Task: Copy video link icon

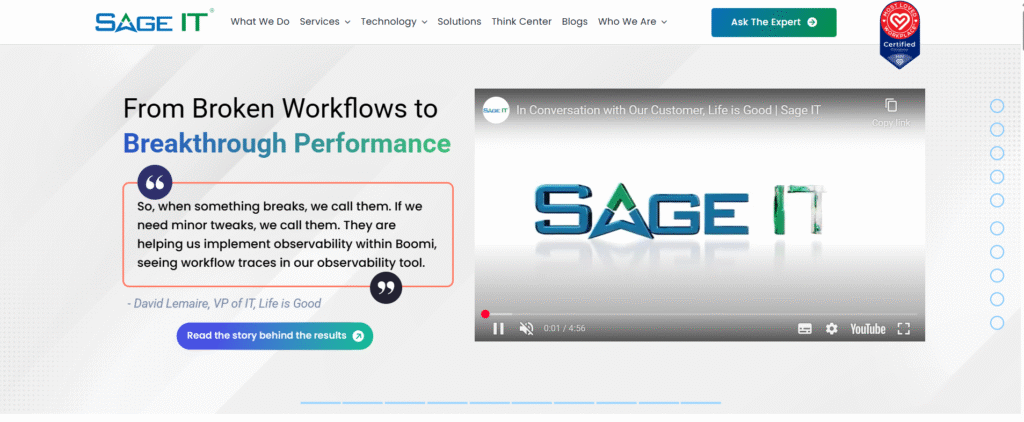Action: tap(891, 105)
